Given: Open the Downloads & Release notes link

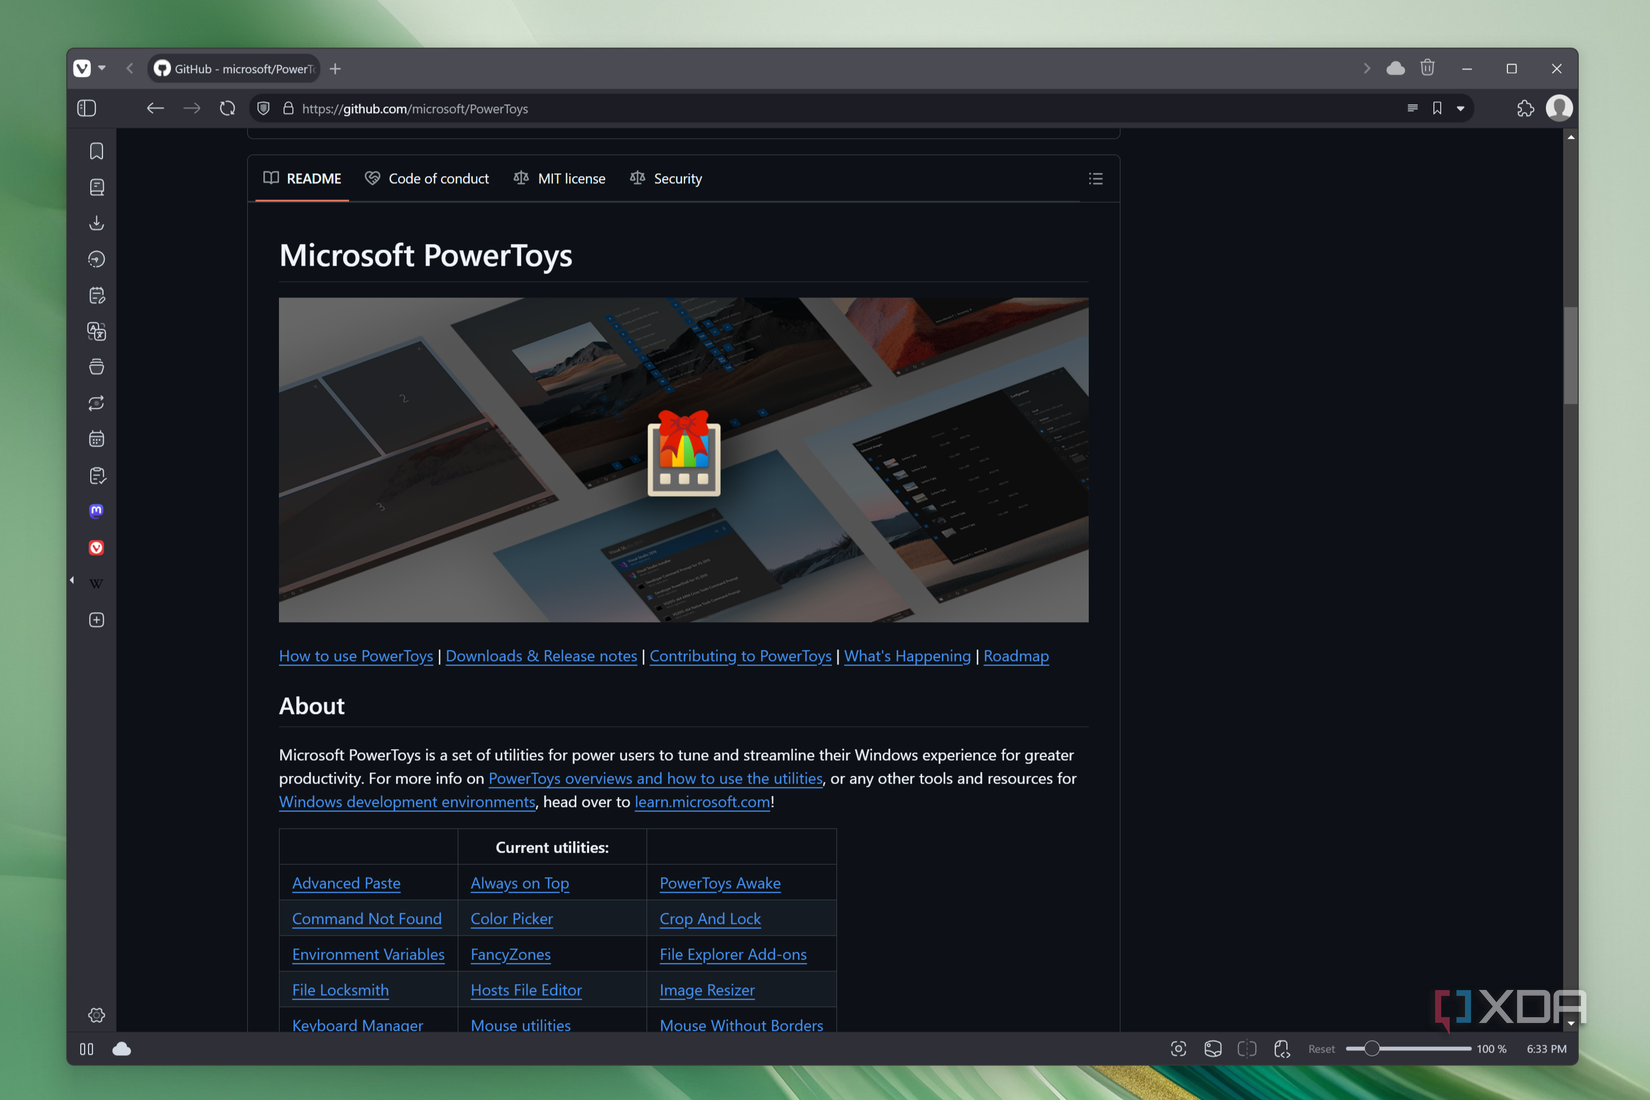Looking at the screenshot, I should point(541,656).
